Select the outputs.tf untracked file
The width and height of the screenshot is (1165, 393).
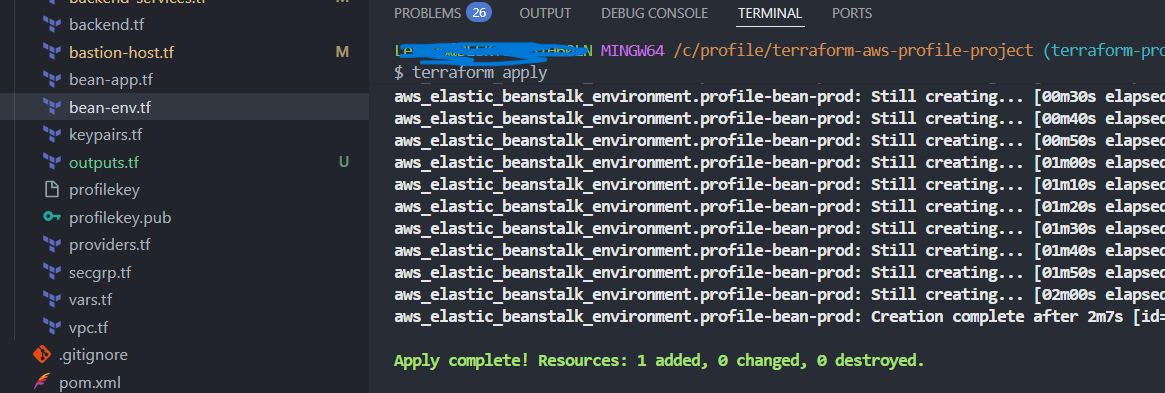[x=104, y=163]
